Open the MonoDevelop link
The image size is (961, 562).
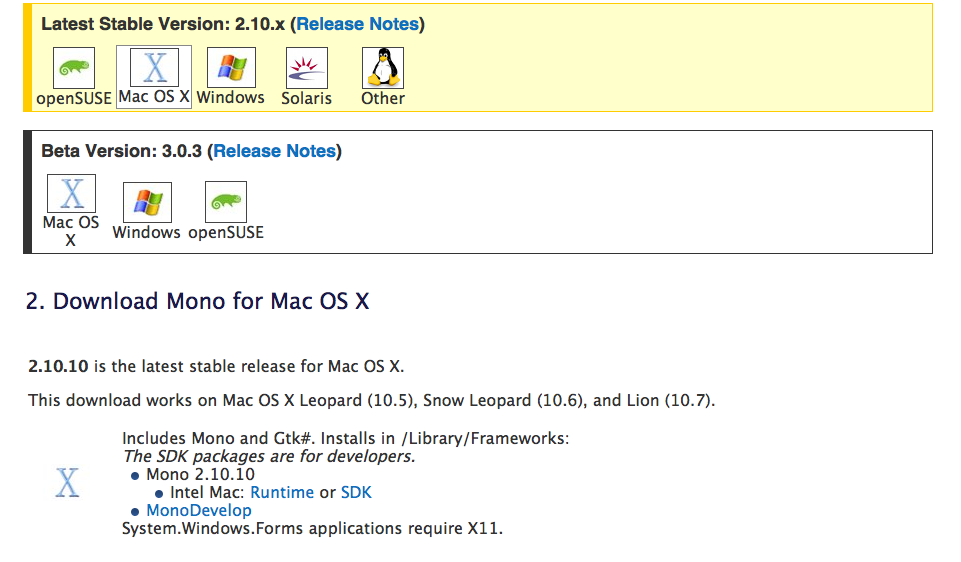(199, 511)
